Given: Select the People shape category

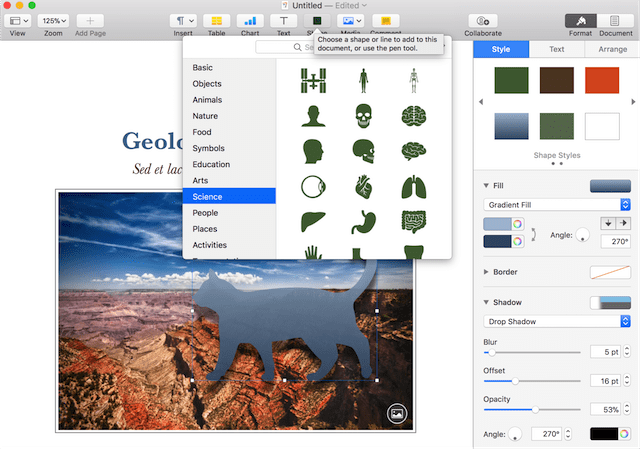Looking at the screenshot, I should tap(206, 213).
